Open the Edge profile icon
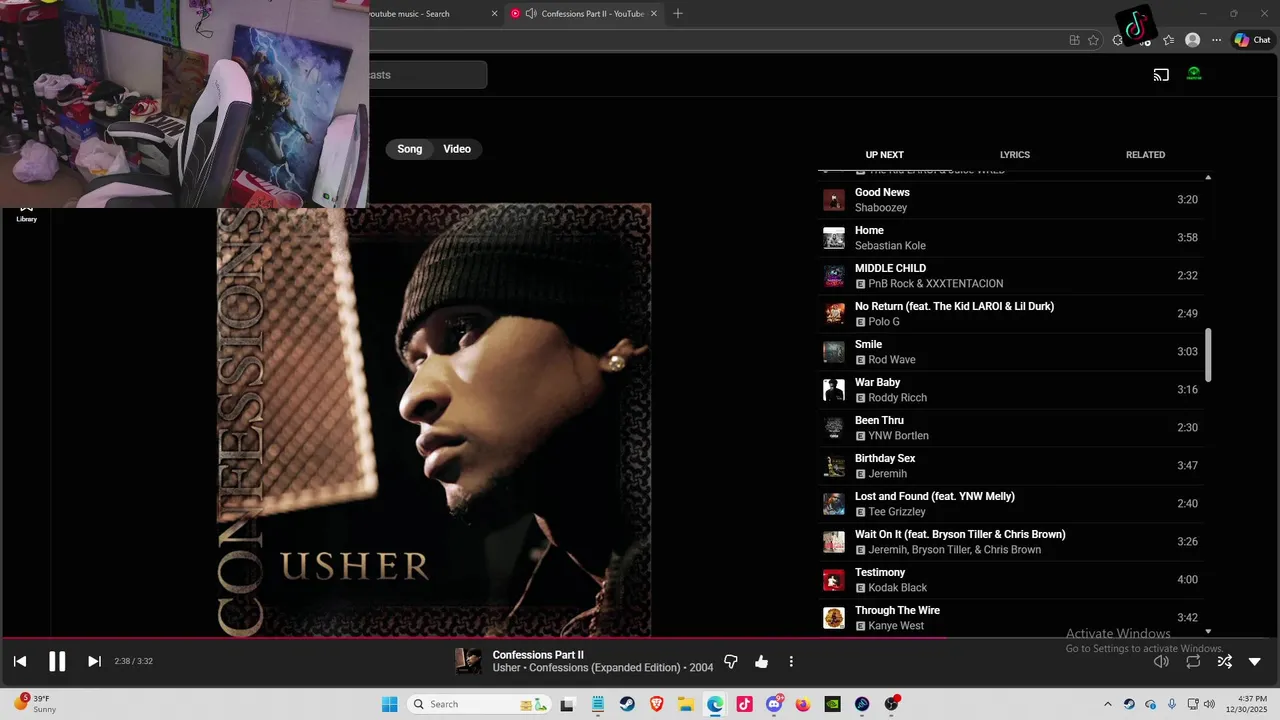1280x720 pixels. (x=1192, y=40)
